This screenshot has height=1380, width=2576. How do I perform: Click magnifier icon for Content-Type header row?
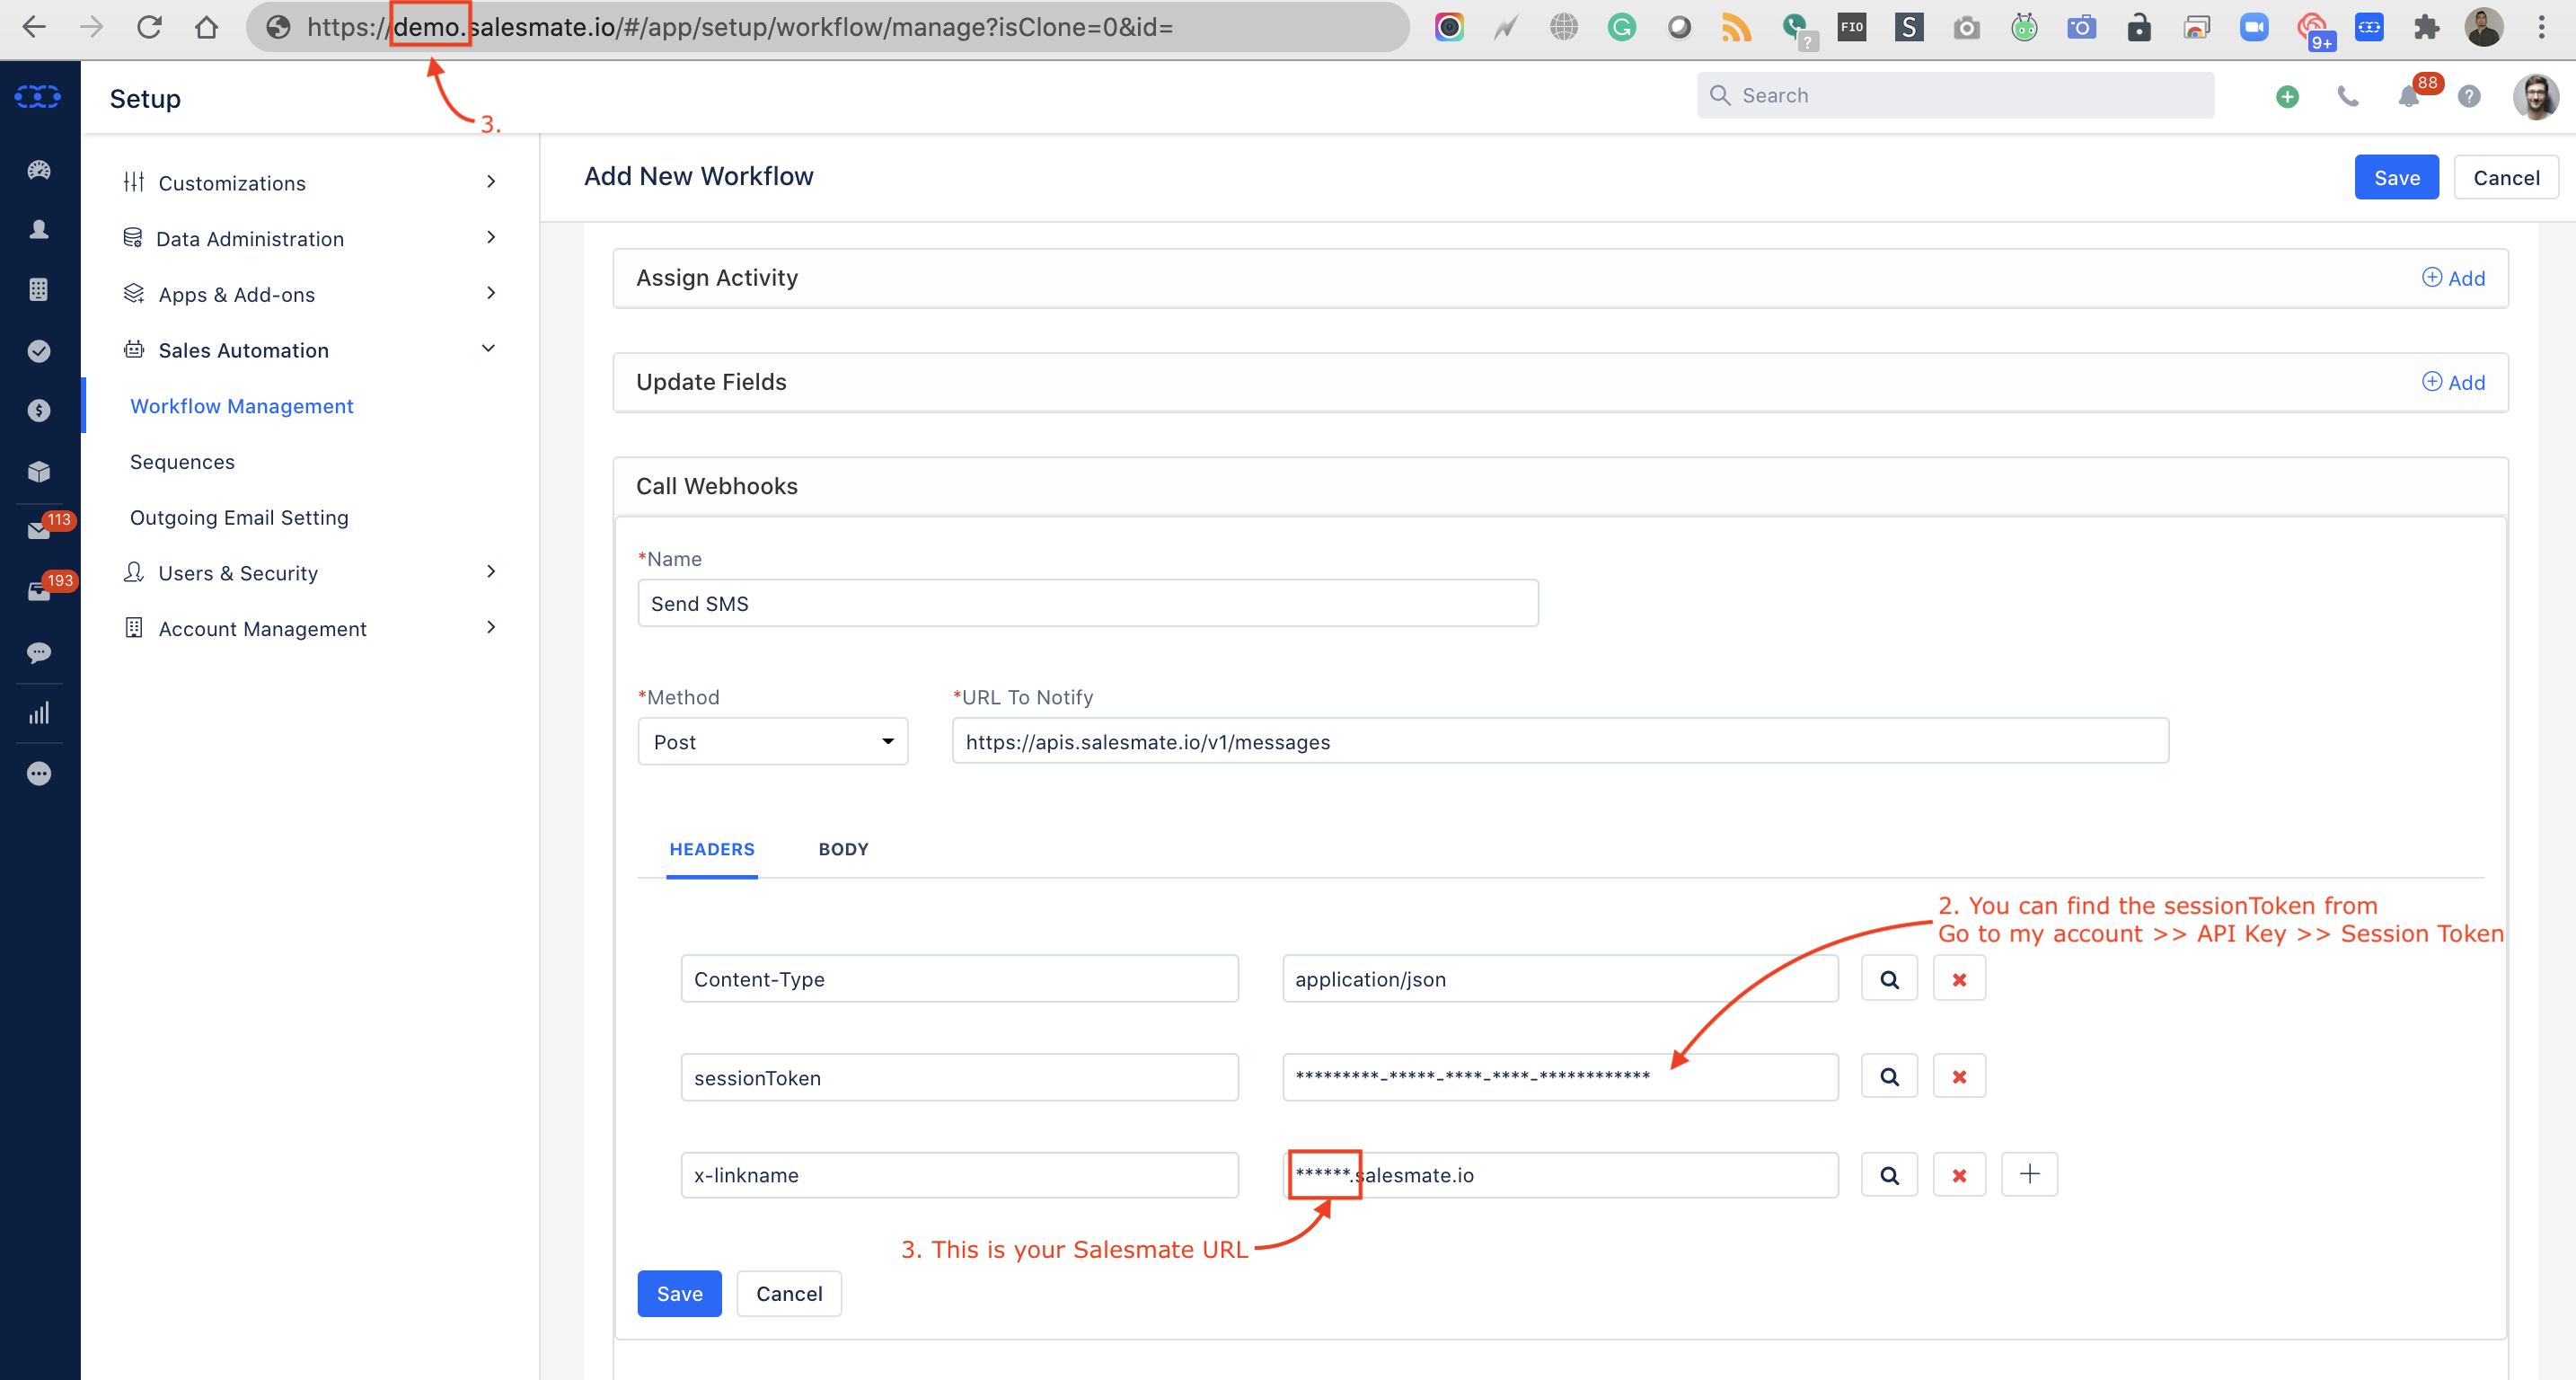(x=1889, y=979)
